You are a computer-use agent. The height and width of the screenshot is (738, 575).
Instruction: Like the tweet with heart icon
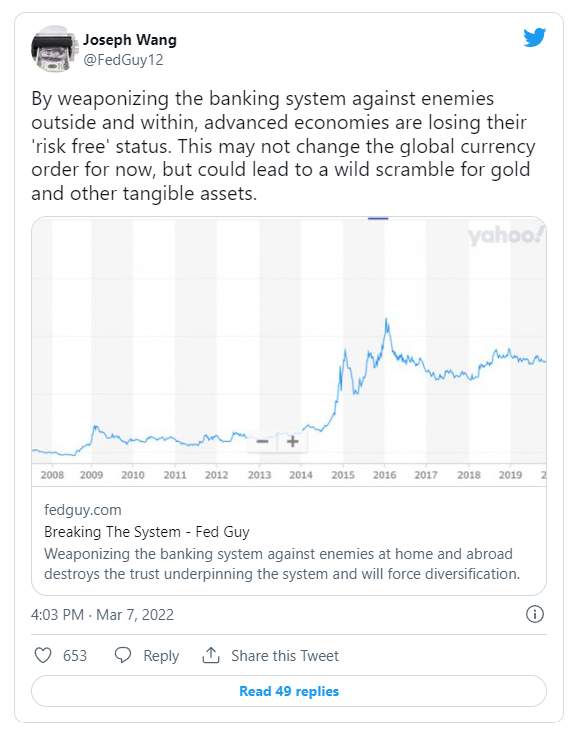(x=43, y=655)
